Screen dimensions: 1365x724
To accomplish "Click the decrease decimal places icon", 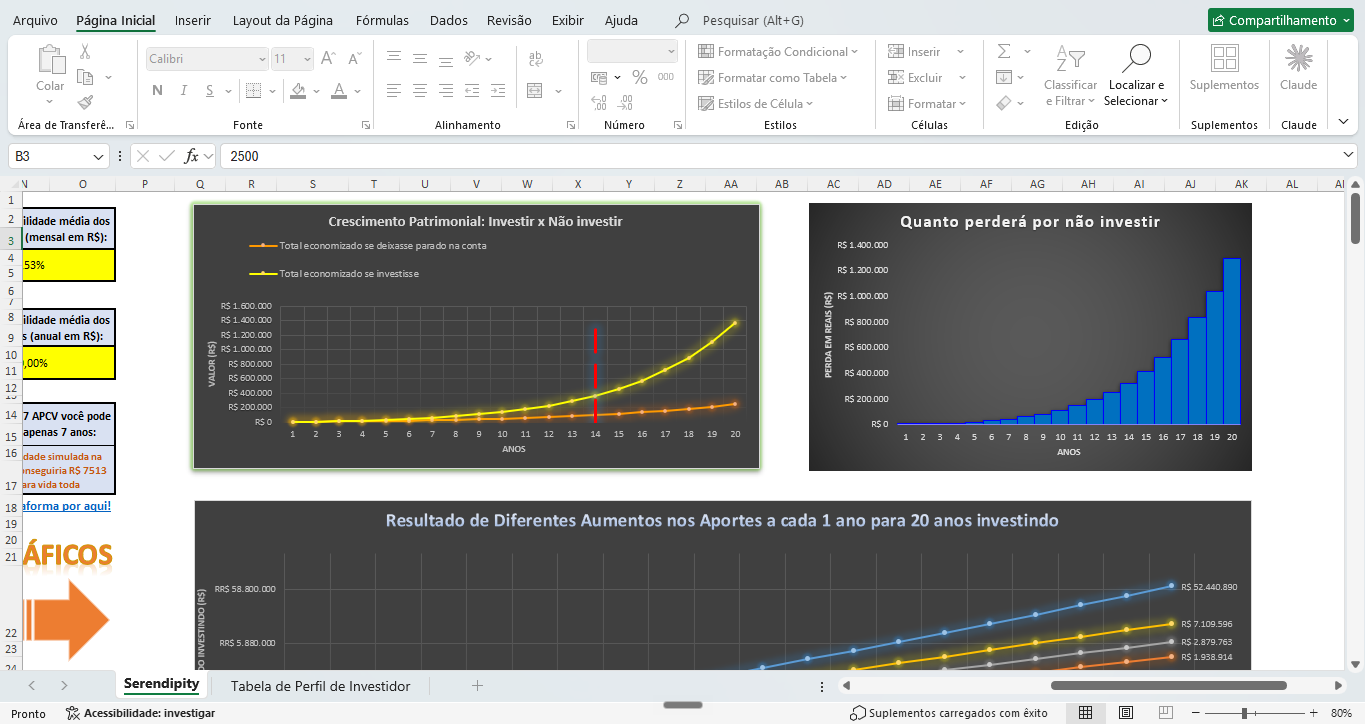I will click(627, 102).
